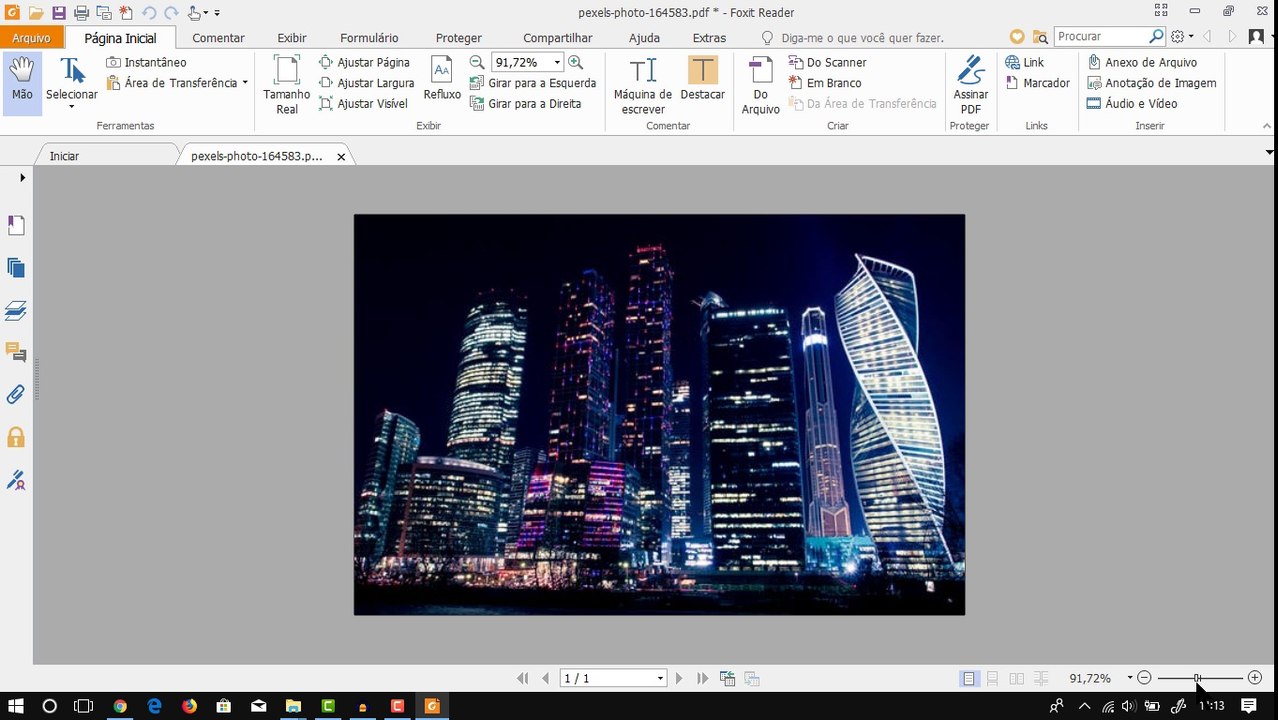The image size is (1278, 720).
Task: Click the undo arrow in quick toolbar
Action: click(x=149, y=13)
